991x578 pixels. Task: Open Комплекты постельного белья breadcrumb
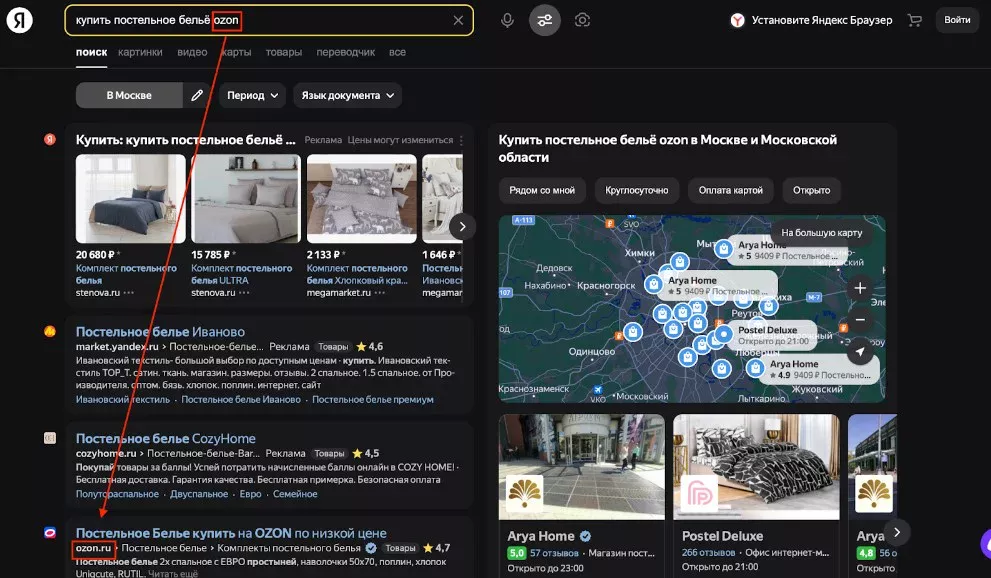click(x=289, y=548)
